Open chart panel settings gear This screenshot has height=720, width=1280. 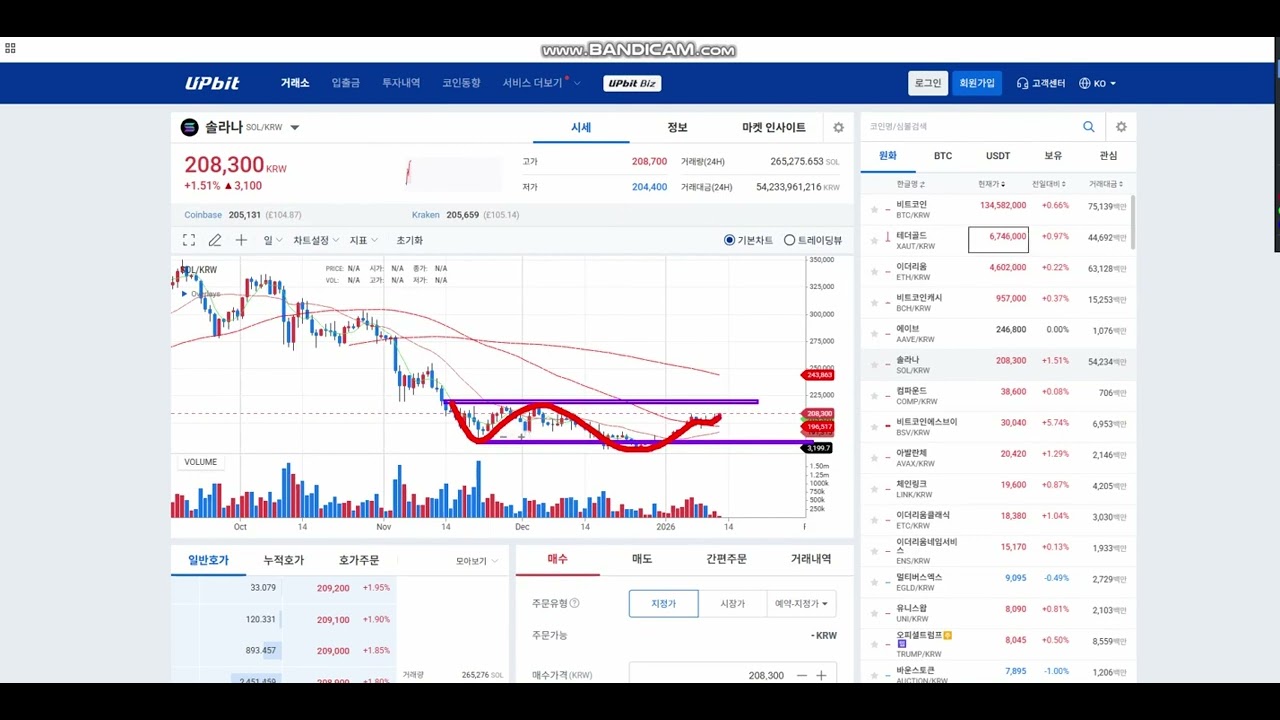[838, 127]
